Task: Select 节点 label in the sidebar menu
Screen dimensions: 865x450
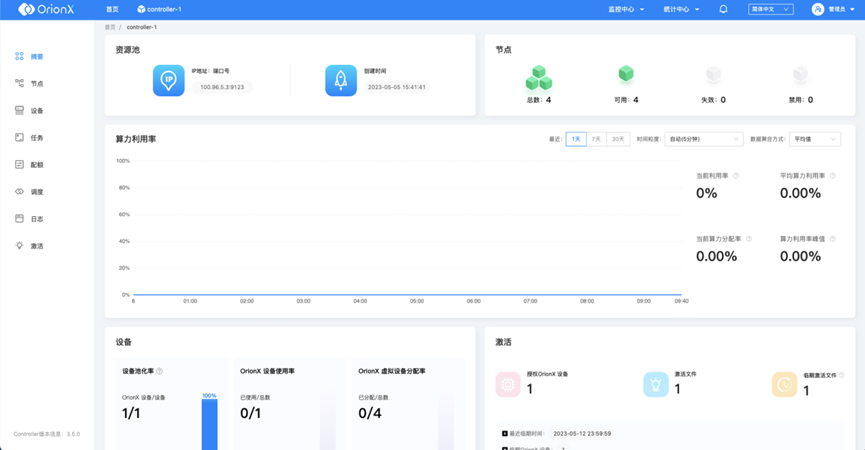Action: coord(37,84)
